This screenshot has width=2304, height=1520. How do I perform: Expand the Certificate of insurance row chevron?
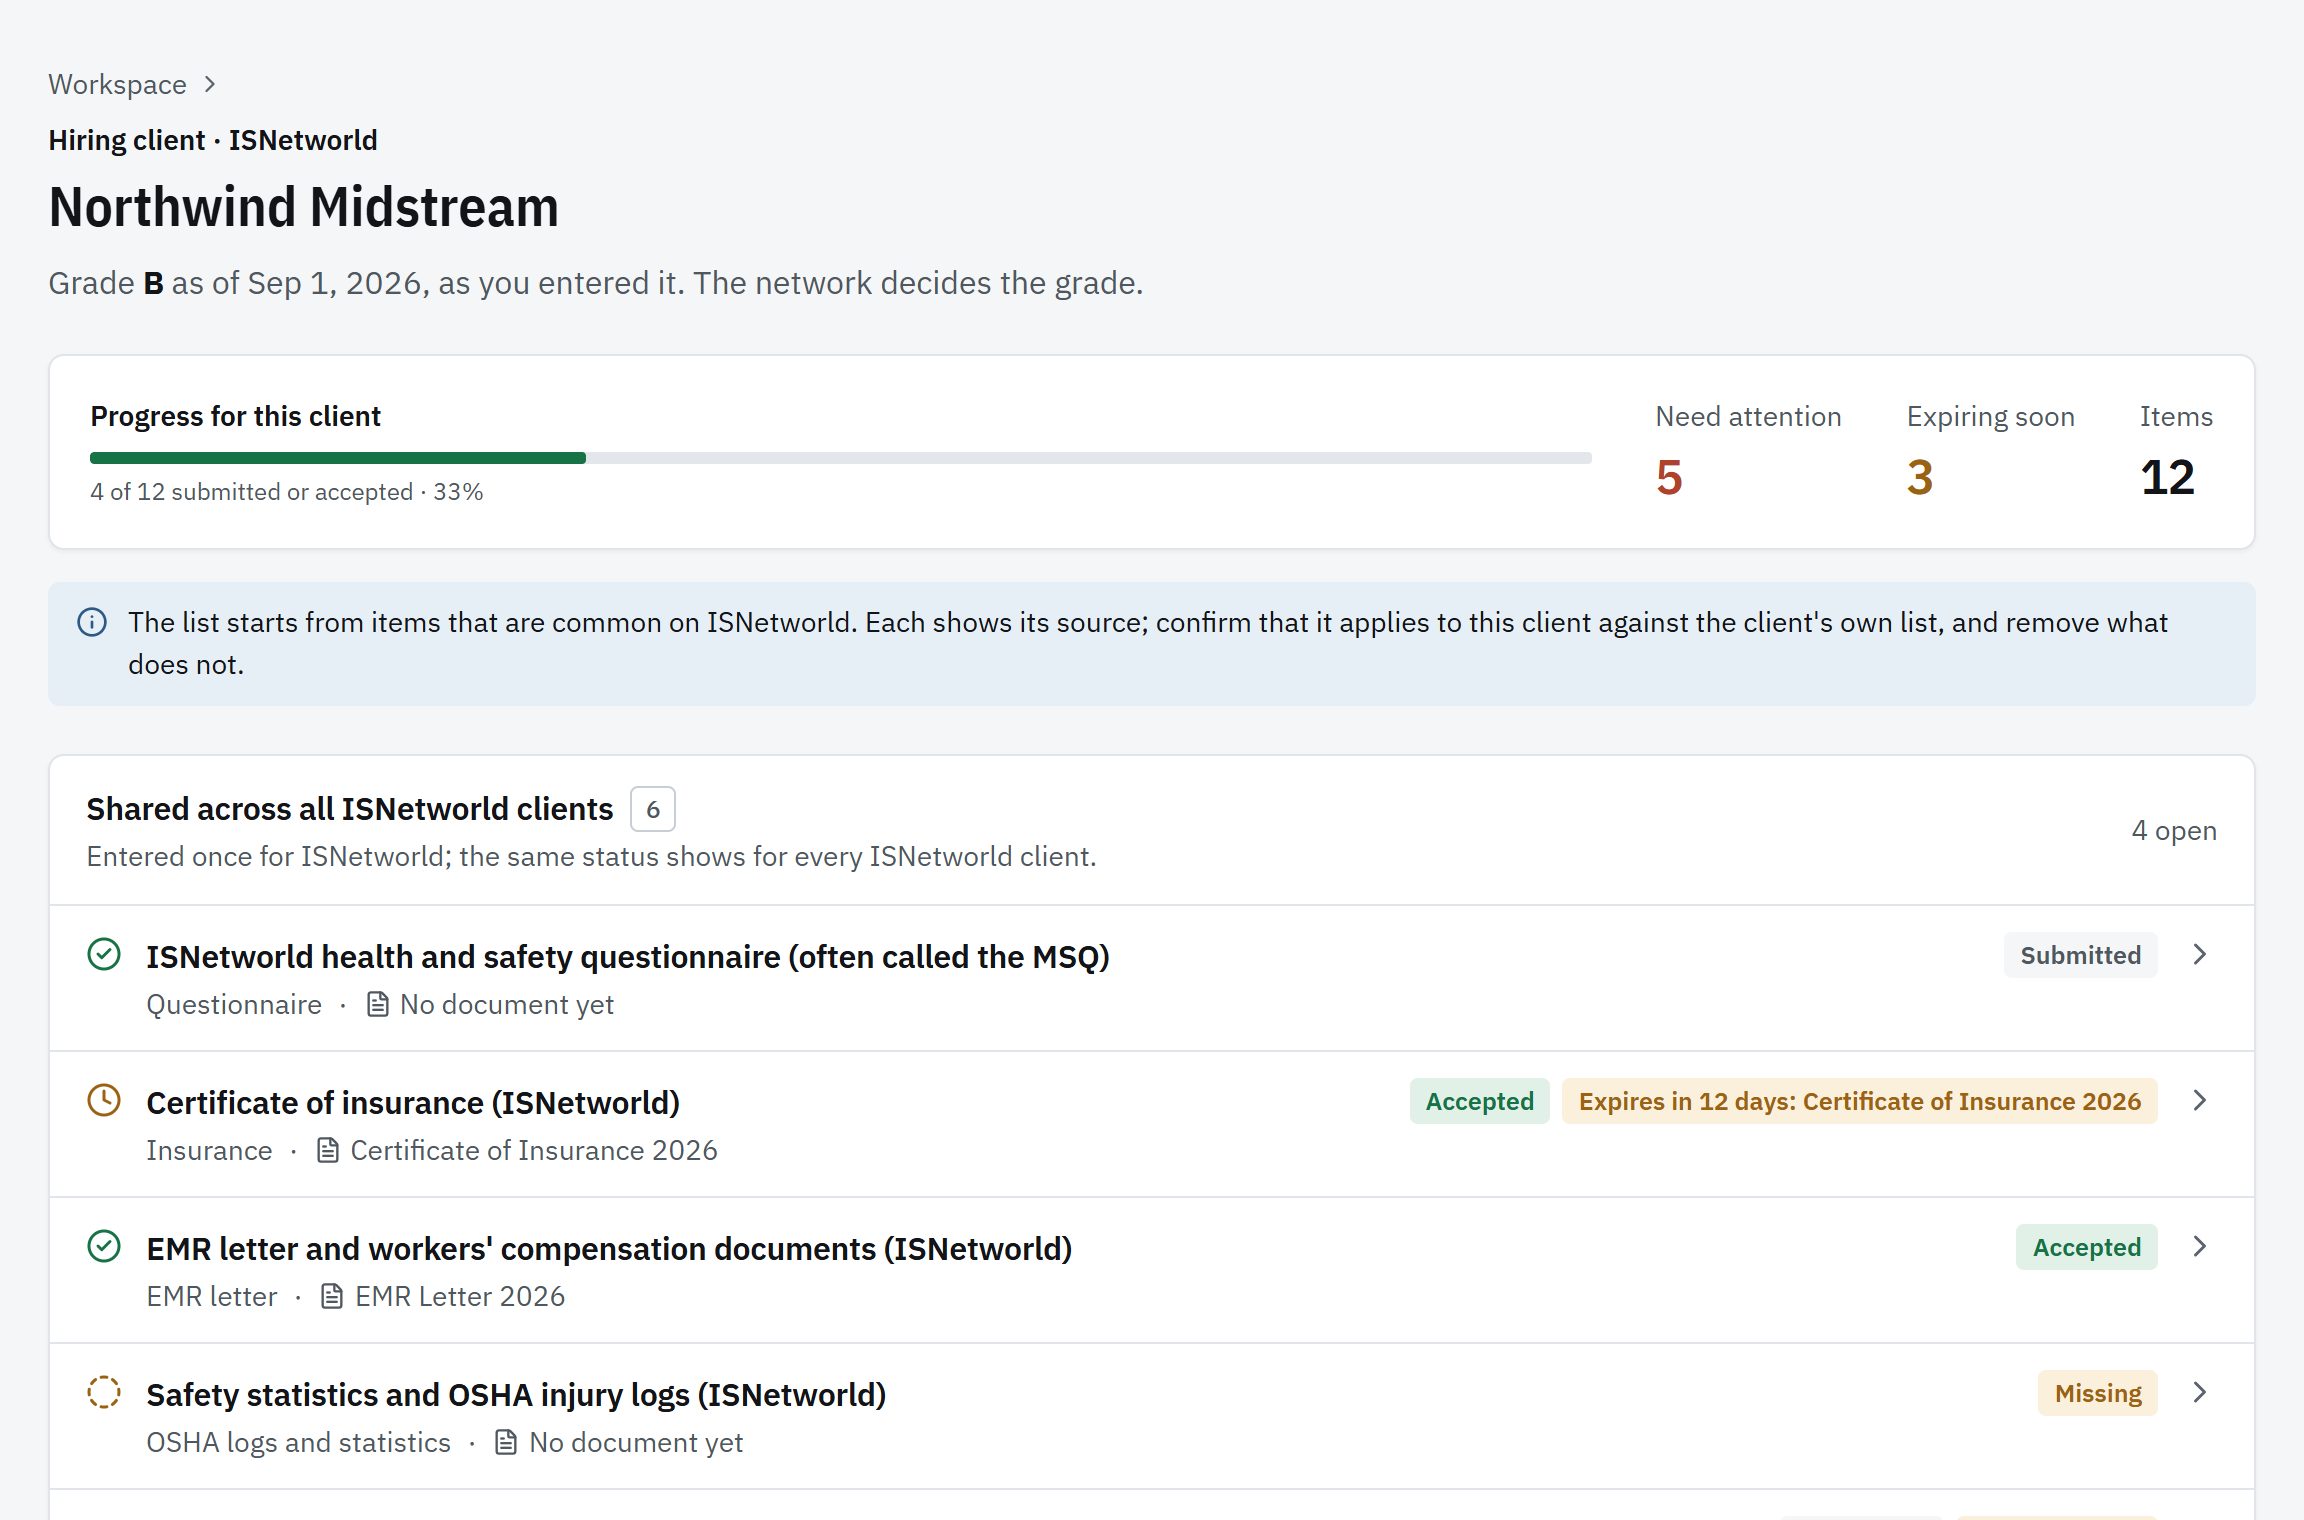click(2199, 1100)
